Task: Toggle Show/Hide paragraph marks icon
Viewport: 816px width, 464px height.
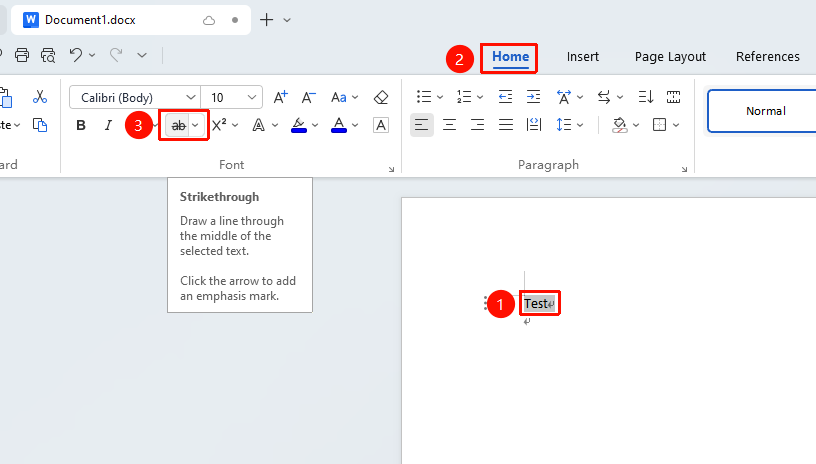Action: pos(673,97)
